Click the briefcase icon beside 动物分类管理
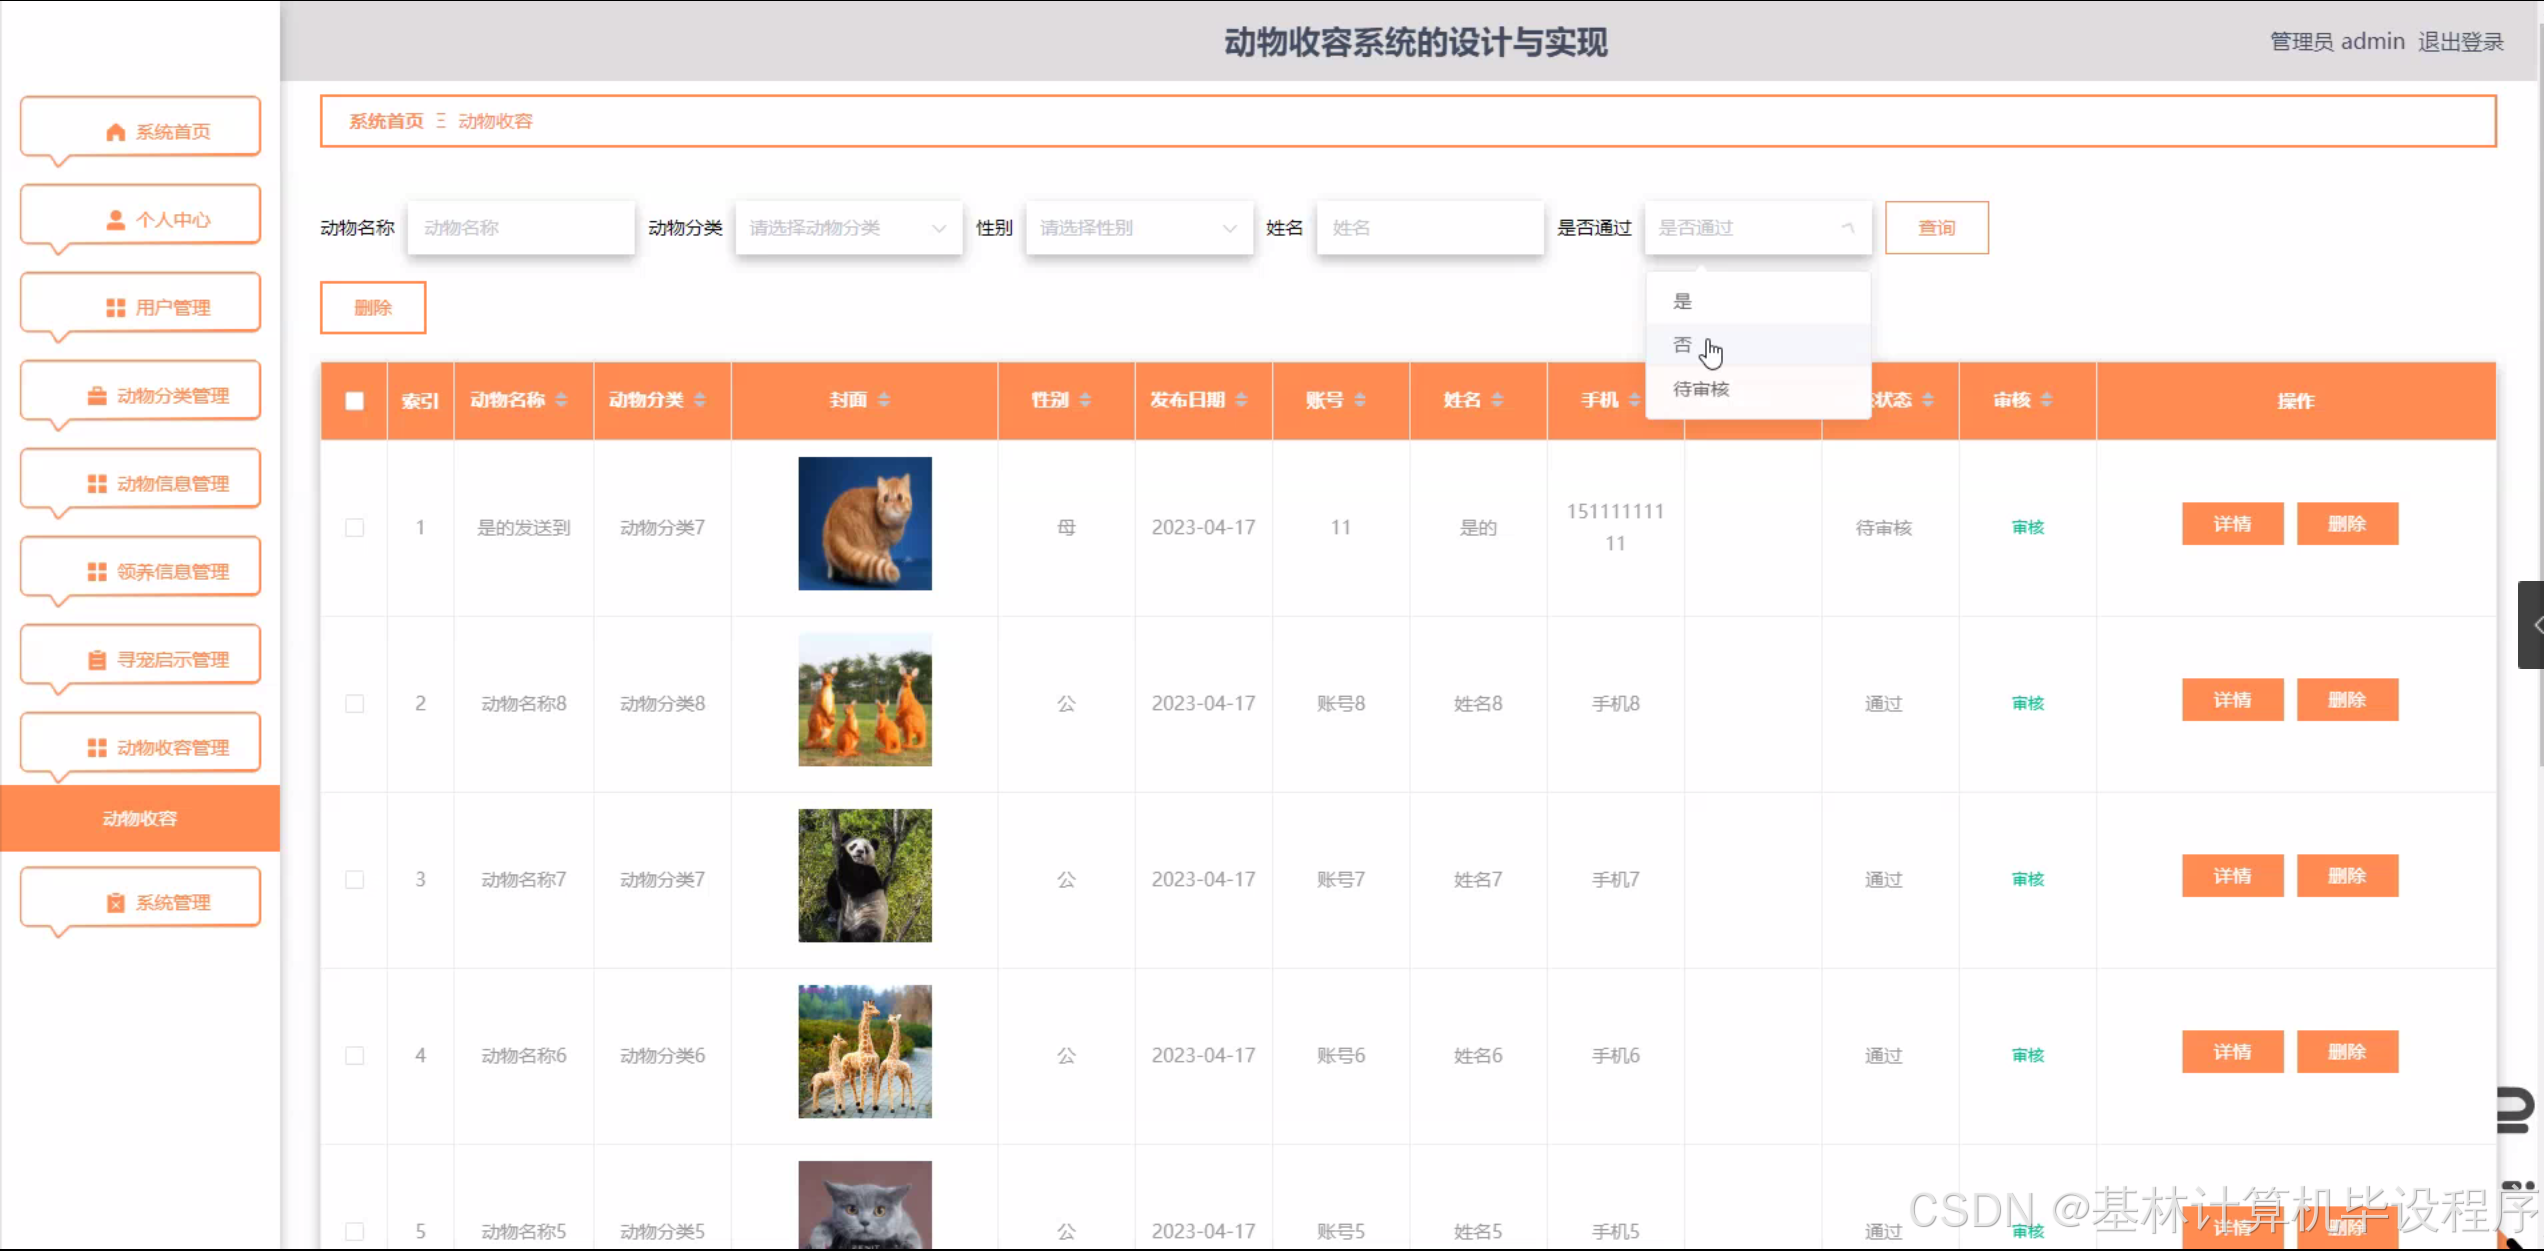The width and height of the screenshot is (2544, 1251). click(97, 396)
